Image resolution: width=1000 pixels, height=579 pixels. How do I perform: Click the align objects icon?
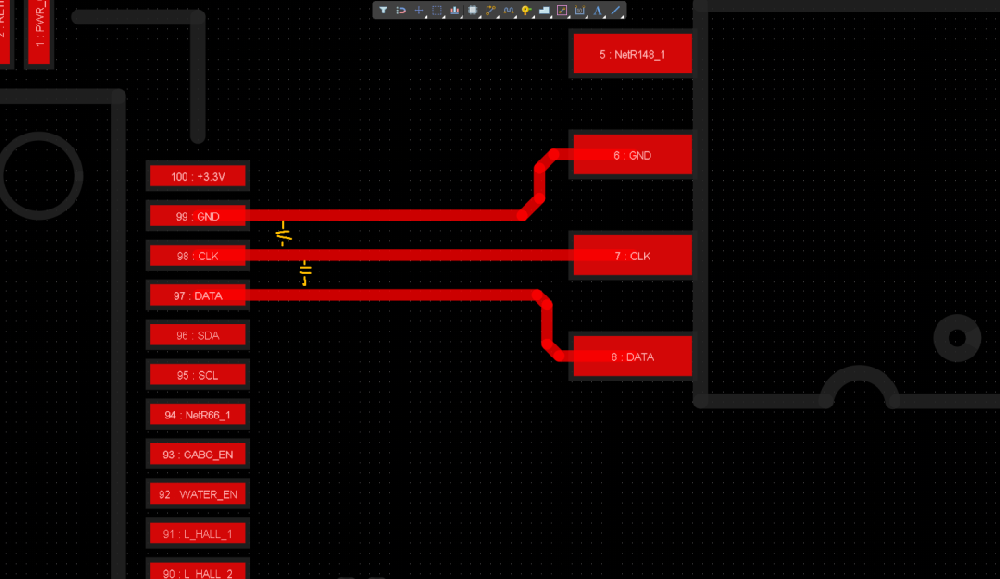point(455,10)
